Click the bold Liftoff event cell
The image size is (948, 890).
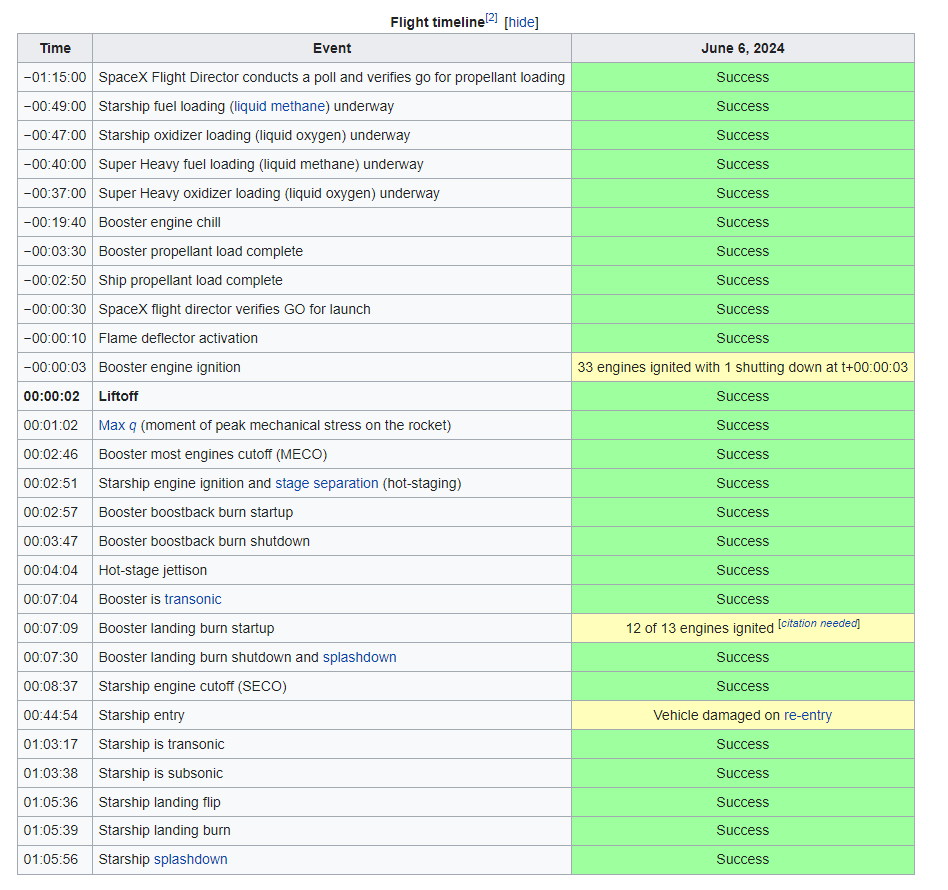(x=119, y=396)
